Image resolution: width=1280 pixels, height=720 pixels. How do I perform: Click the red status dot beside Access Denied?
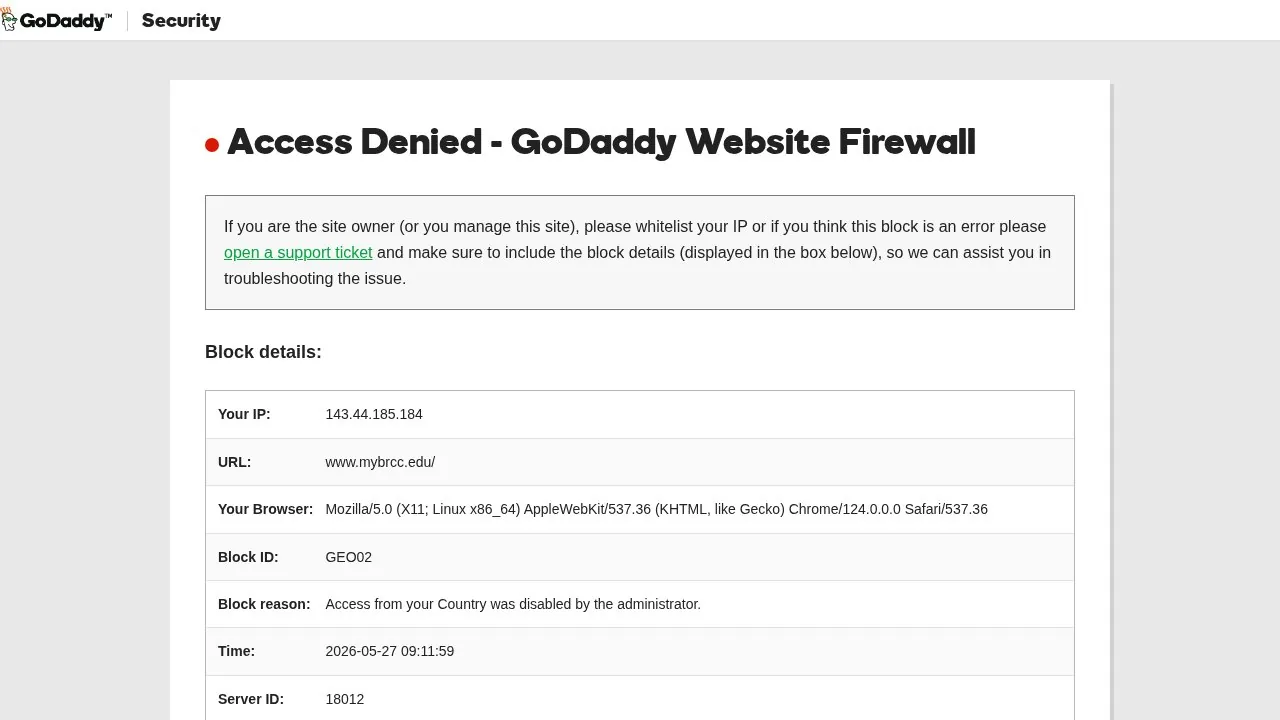point(212,145)
